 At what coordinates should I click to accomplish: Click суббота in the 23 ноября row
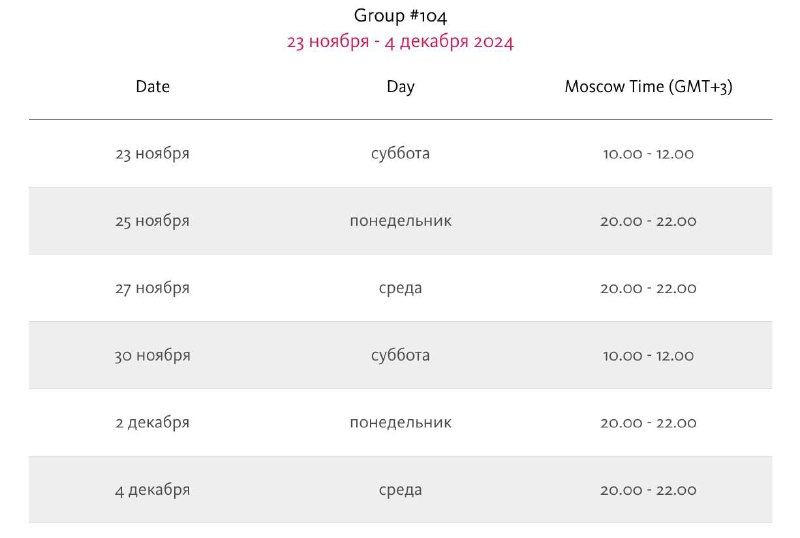click(401, 153)
